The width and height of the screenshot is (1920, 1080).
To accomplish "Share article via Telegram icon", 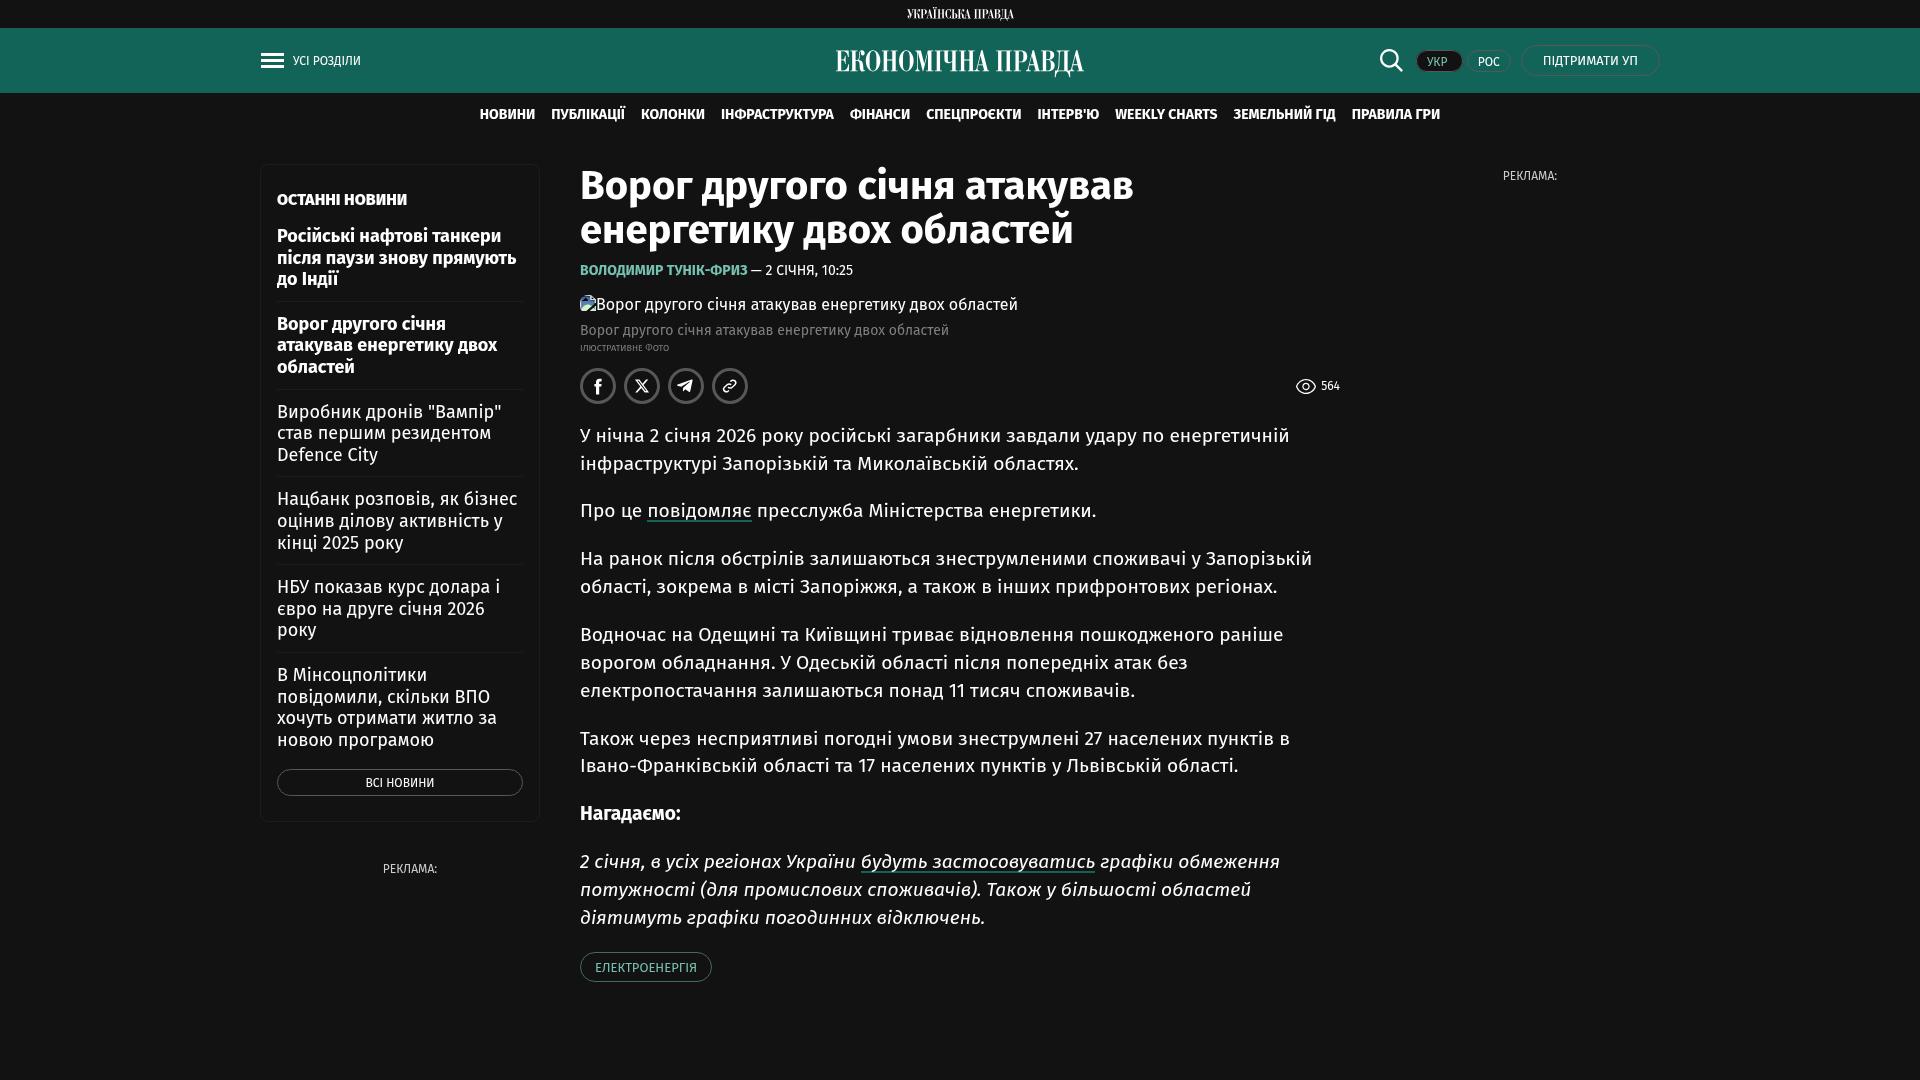I will tap(686, 386).
